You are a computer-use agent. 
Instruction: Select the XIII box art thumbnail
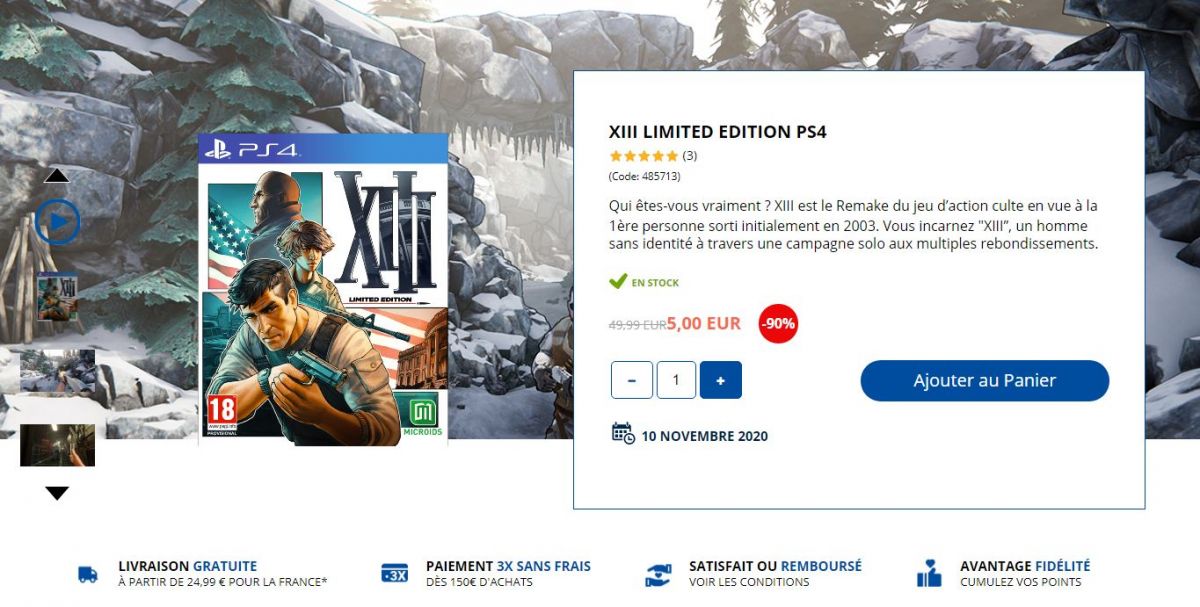57,296
